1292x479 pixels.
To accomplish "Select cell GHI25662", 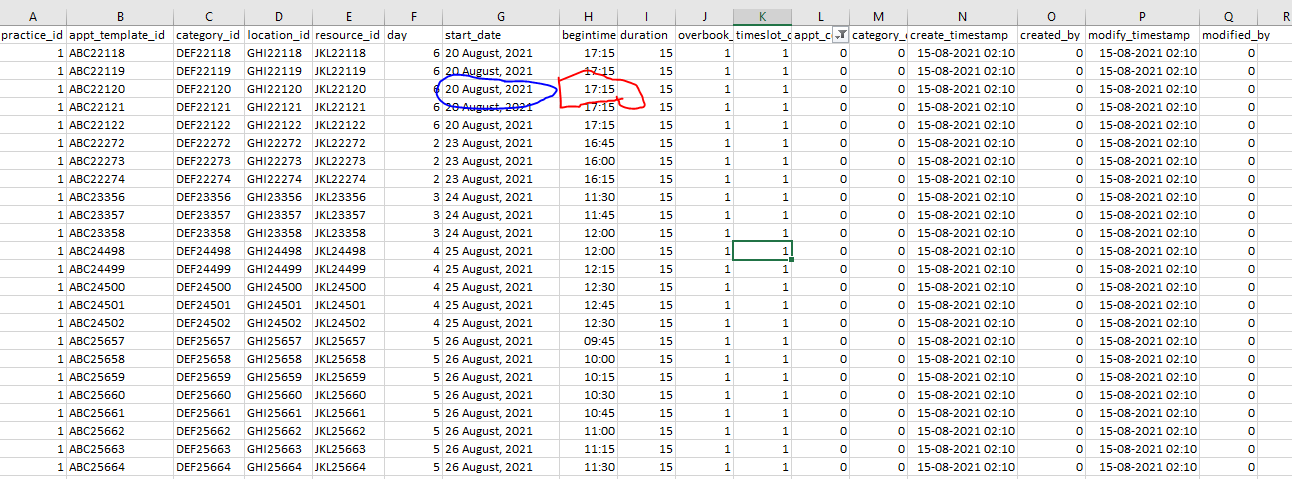I will [277, 431].
